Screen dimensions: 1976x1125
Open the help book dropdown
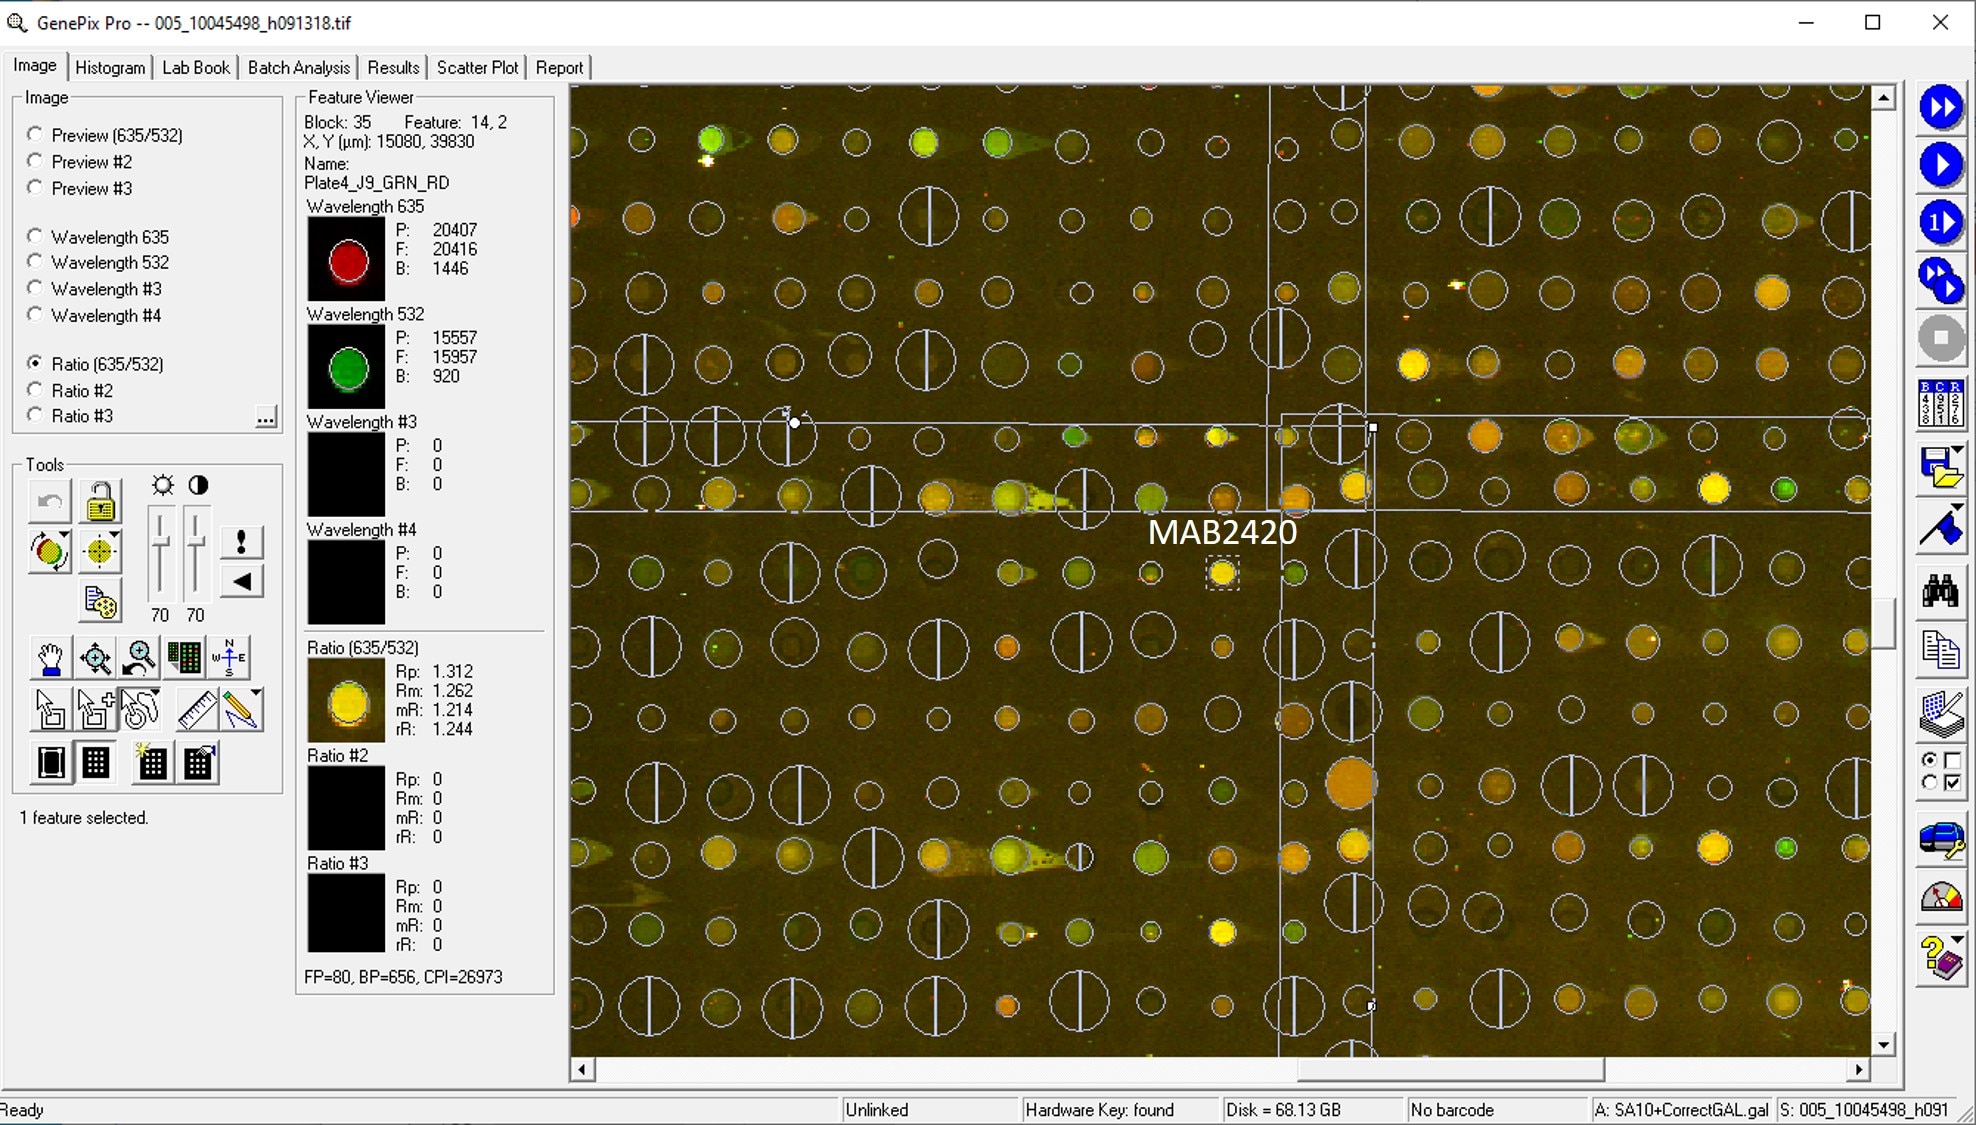coord(1957,940)
